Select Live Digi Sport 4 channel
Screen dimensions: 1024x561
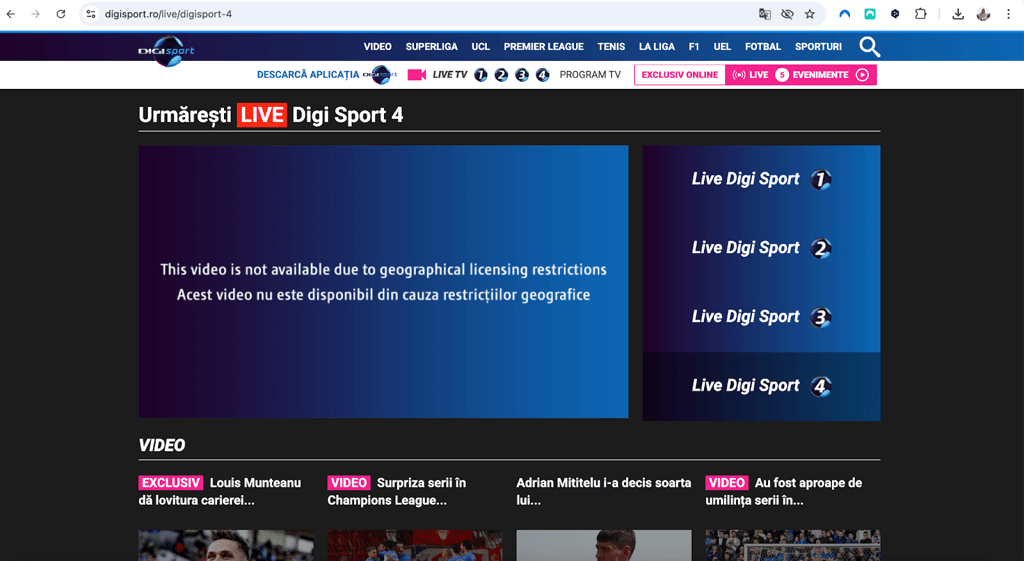point(761,386)
